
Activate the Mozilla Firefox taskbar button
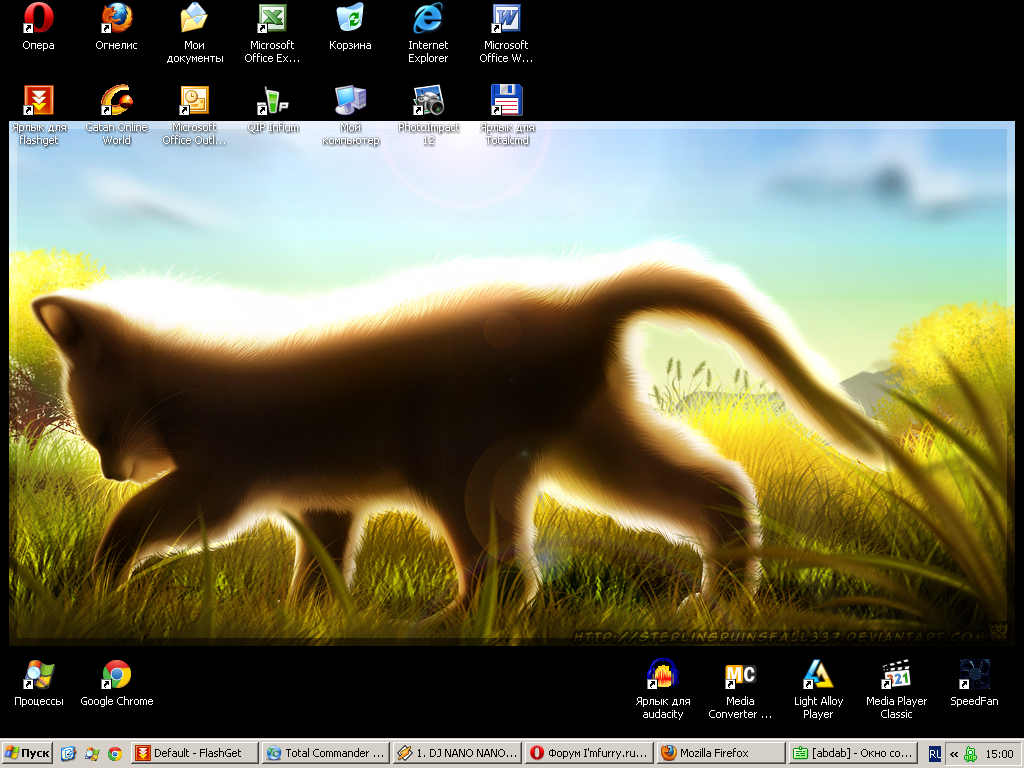(720, 753)
